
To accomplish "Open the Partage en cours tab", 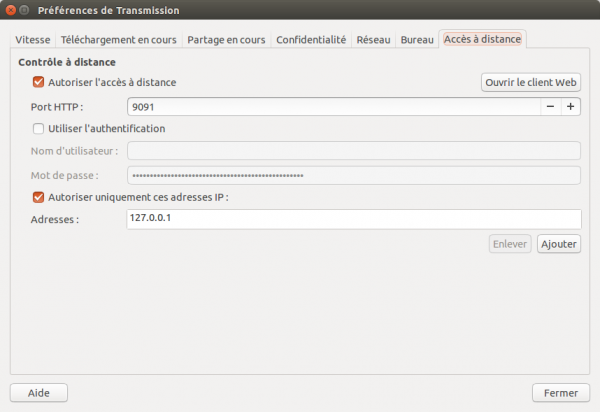I will tap(226, 39).
